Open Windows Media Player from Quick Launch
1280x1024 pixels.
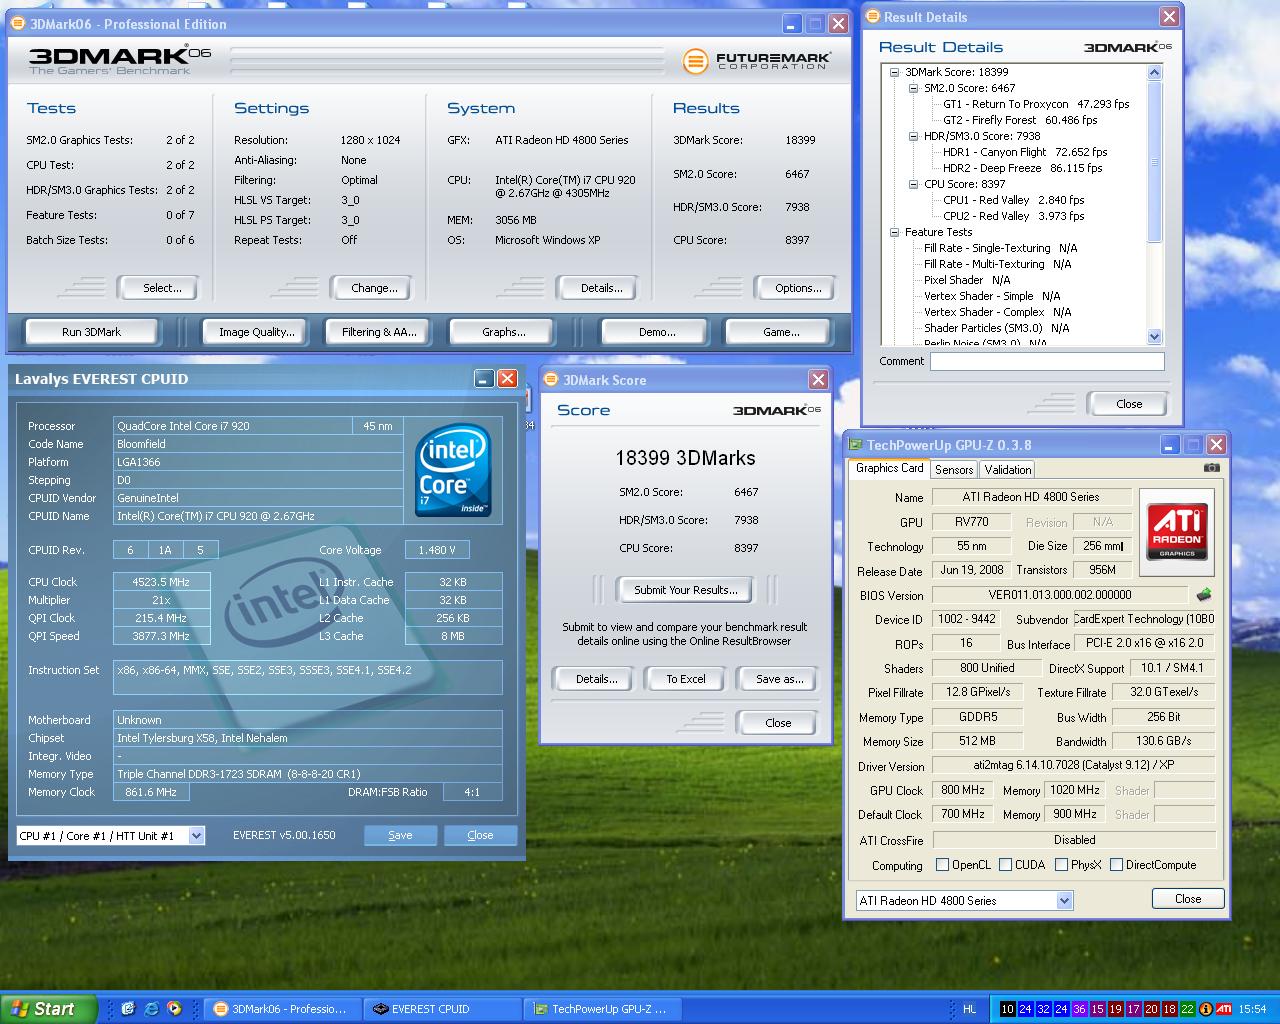point(174,1009)
